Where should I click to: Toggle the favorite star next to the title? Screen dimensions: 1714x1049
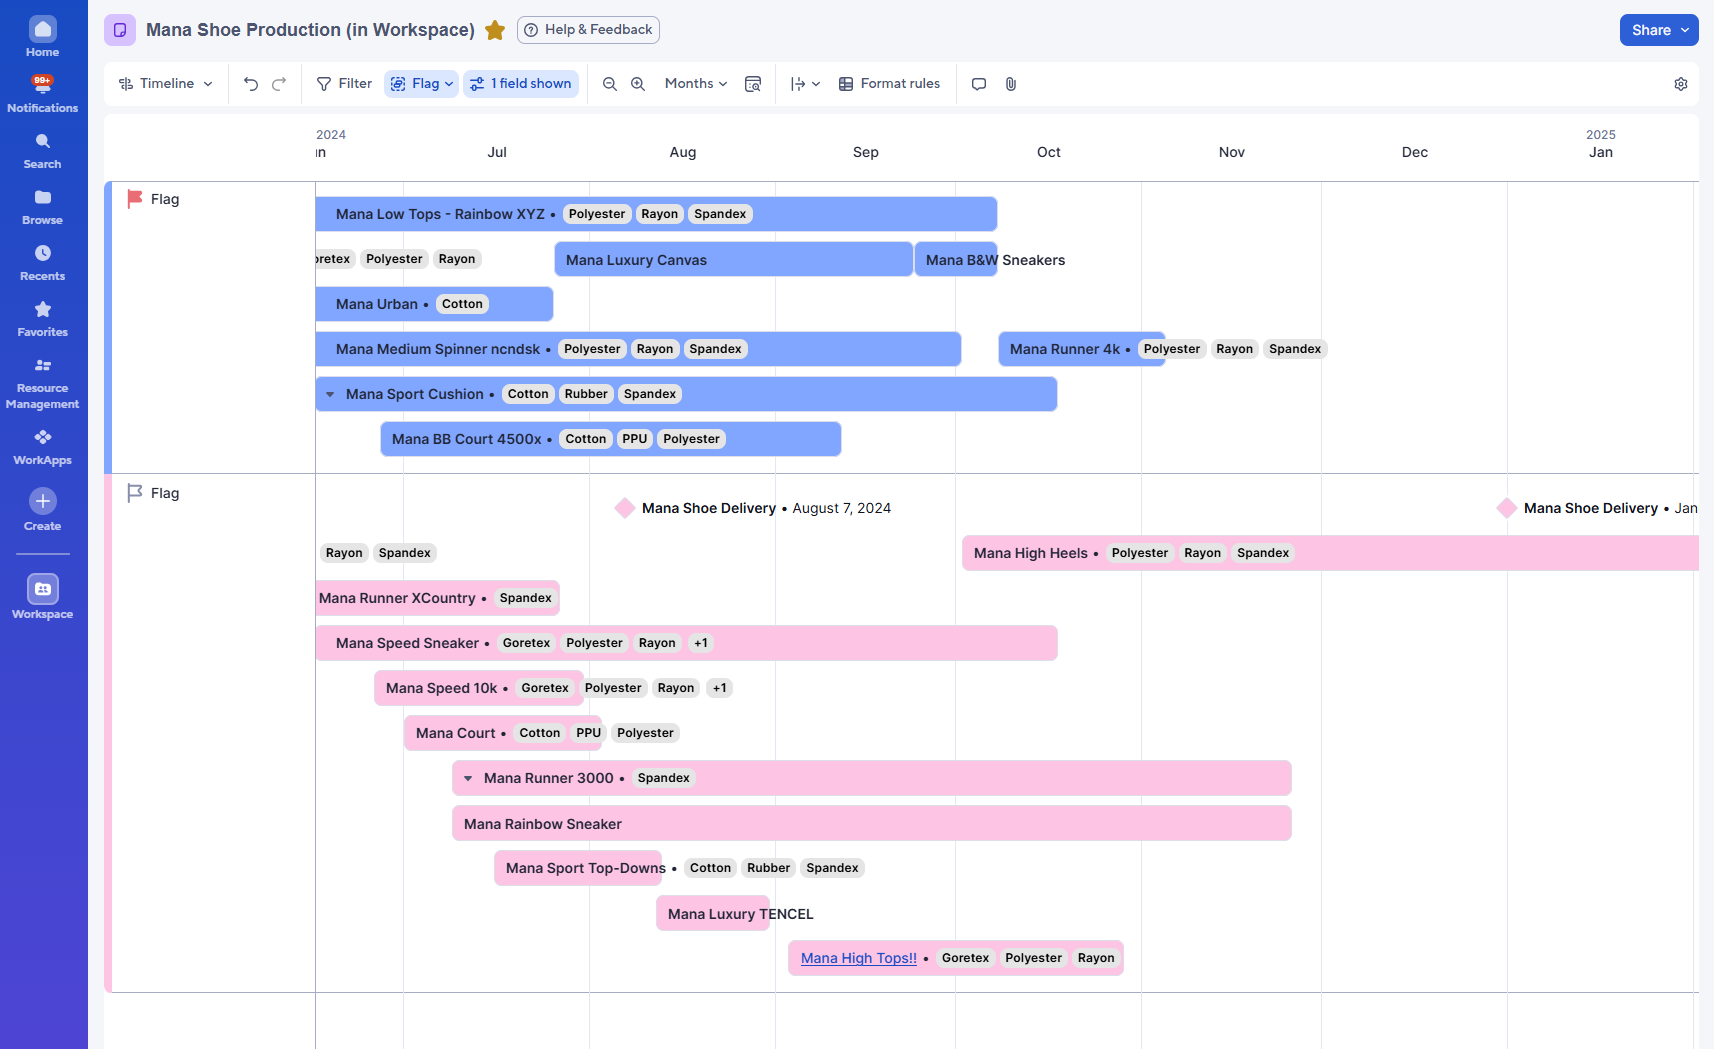pos(495,30)
